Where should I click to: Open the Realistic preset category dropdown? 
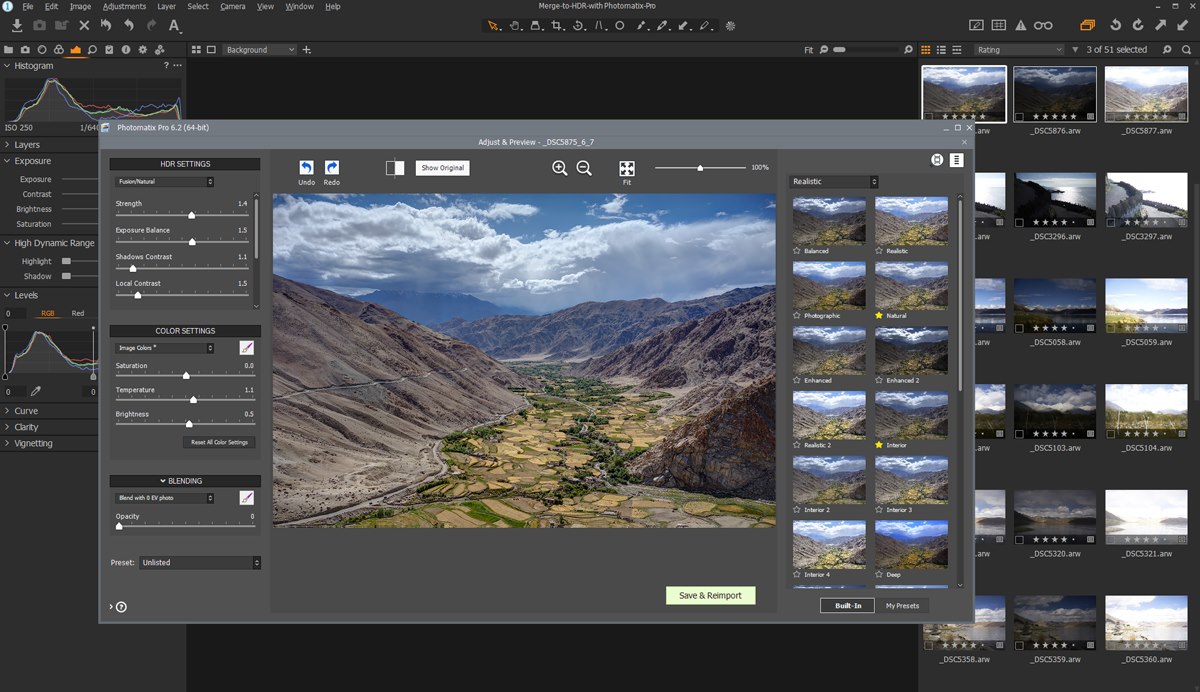[x=834, y=182]
